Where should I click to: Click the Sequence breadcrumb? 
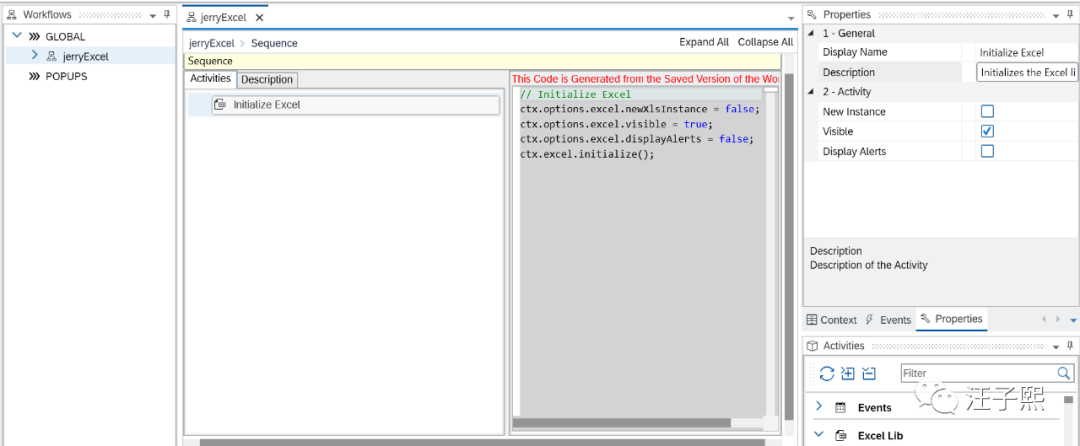(x=274, y=43)
